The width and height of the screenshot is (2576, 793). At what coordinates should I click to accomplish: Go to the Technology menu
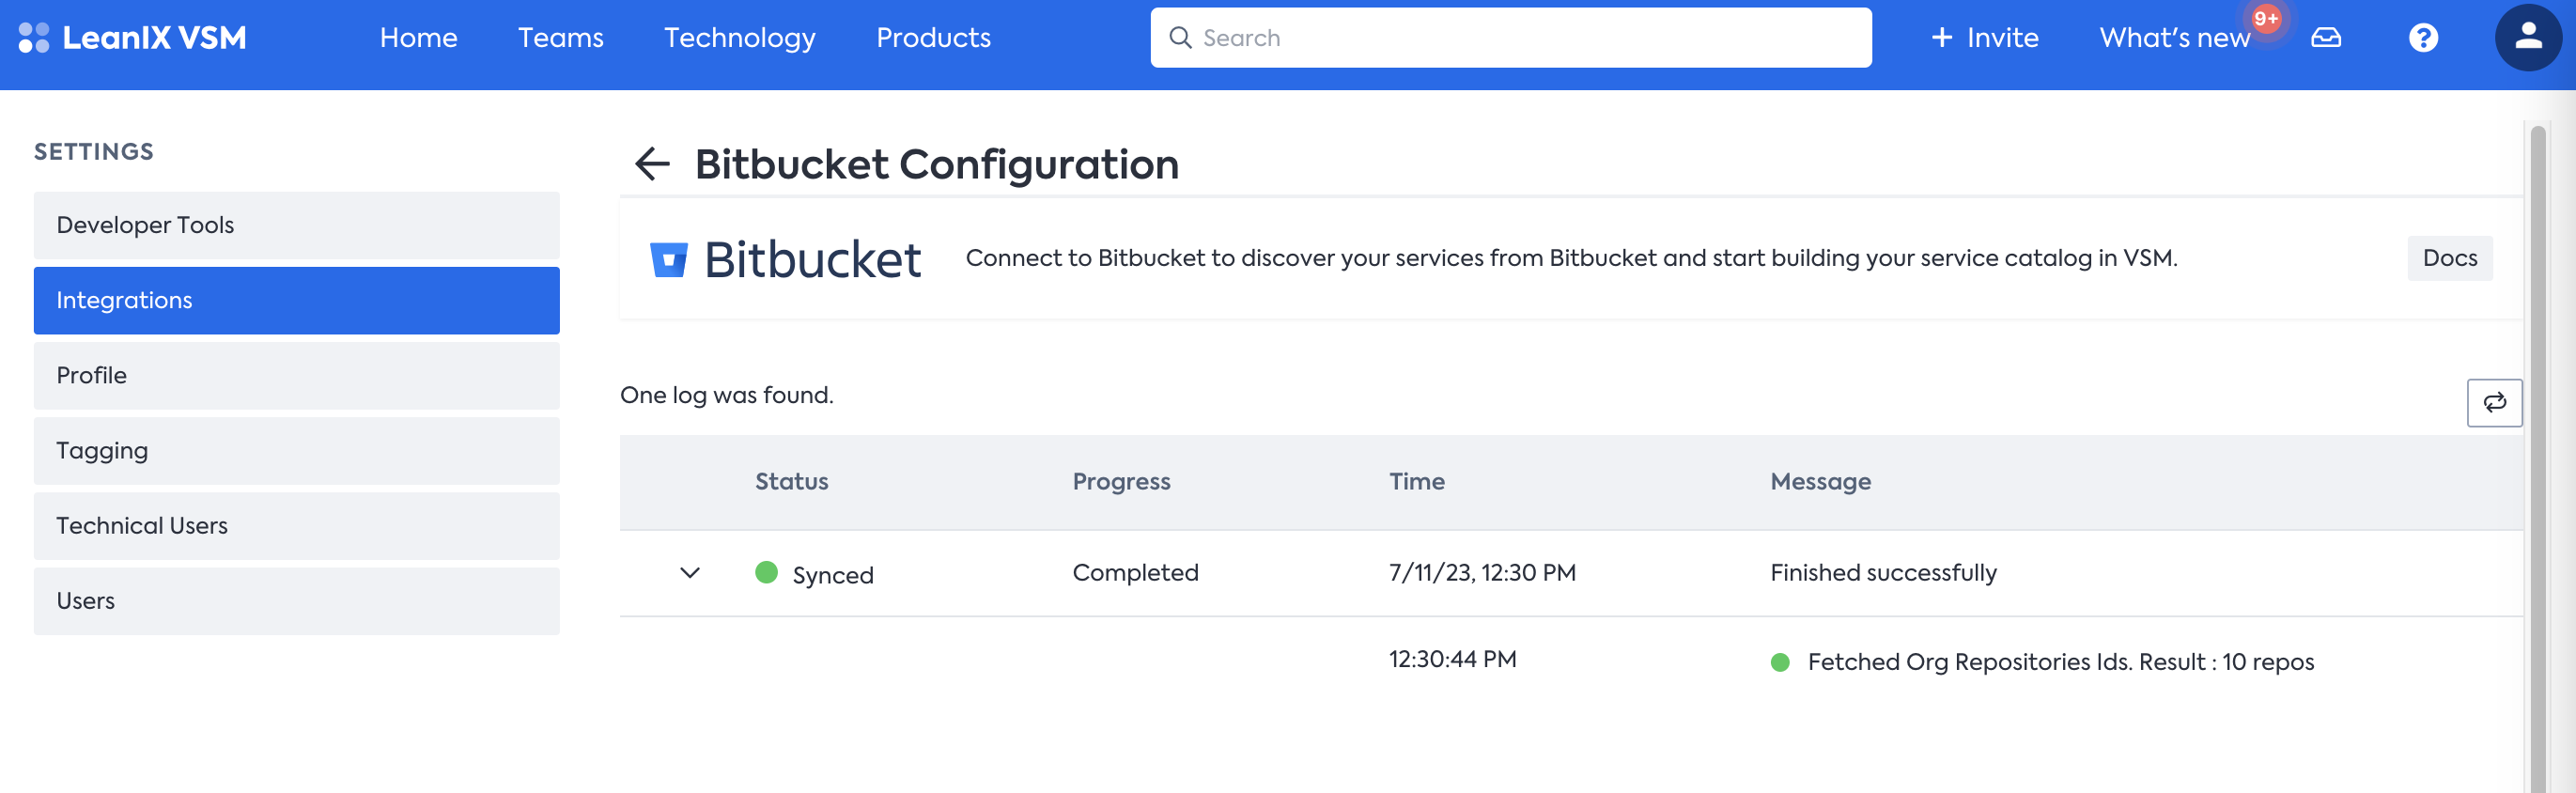[x=739, y=38]
